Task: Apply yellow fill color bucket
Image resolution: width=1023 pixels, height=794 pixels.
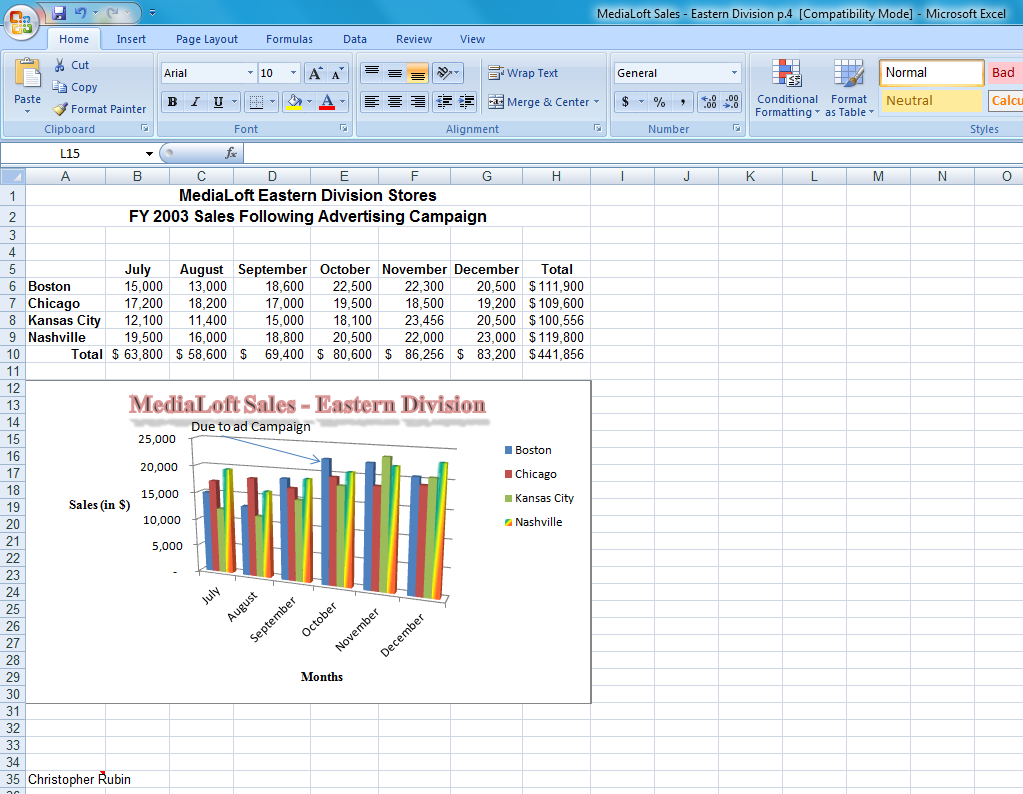Action: [x=294, y=102]
